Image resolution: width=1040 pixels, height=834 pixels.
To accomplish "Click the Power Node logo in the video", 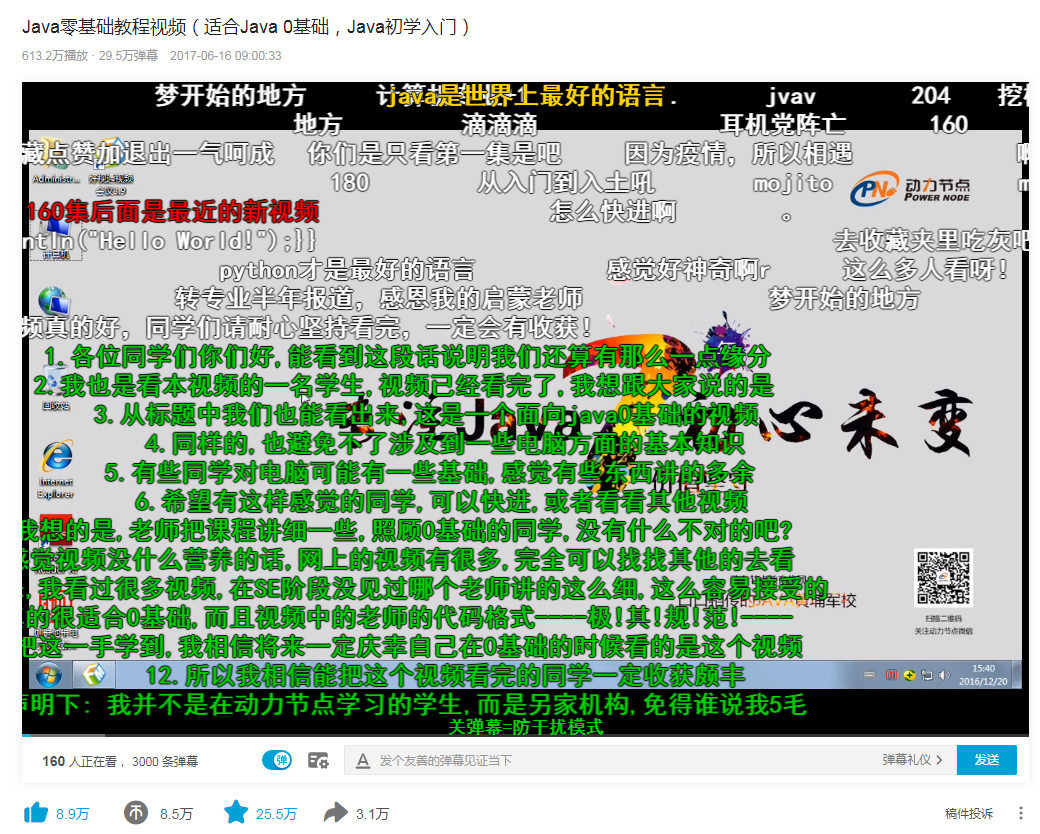I will click(x=911, y=188).
